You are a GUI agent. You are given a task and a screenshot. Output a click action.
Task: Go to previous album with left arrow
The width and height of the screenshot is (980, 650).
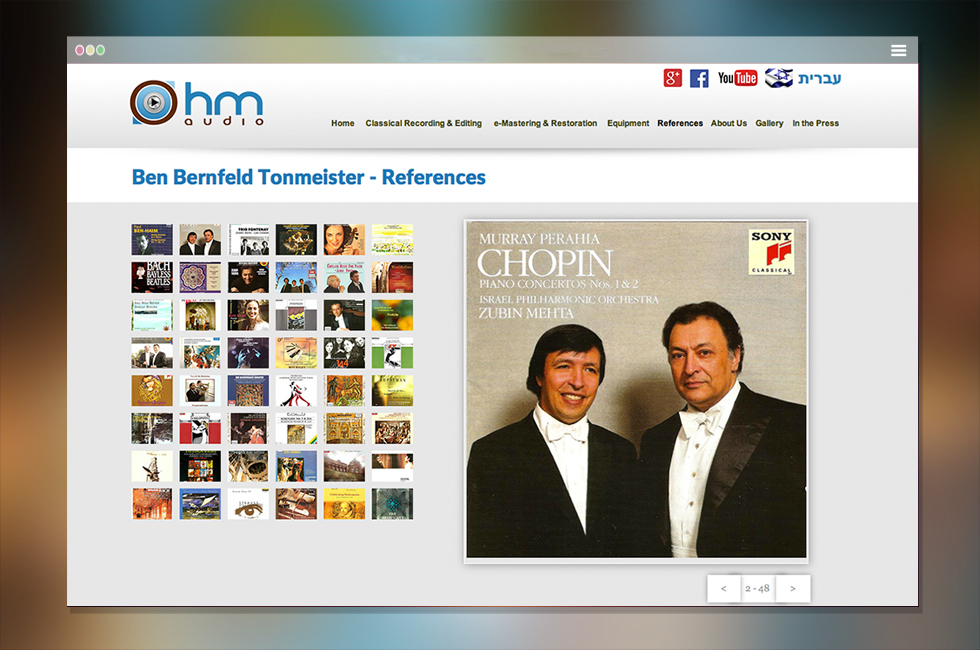click(724, 589)
